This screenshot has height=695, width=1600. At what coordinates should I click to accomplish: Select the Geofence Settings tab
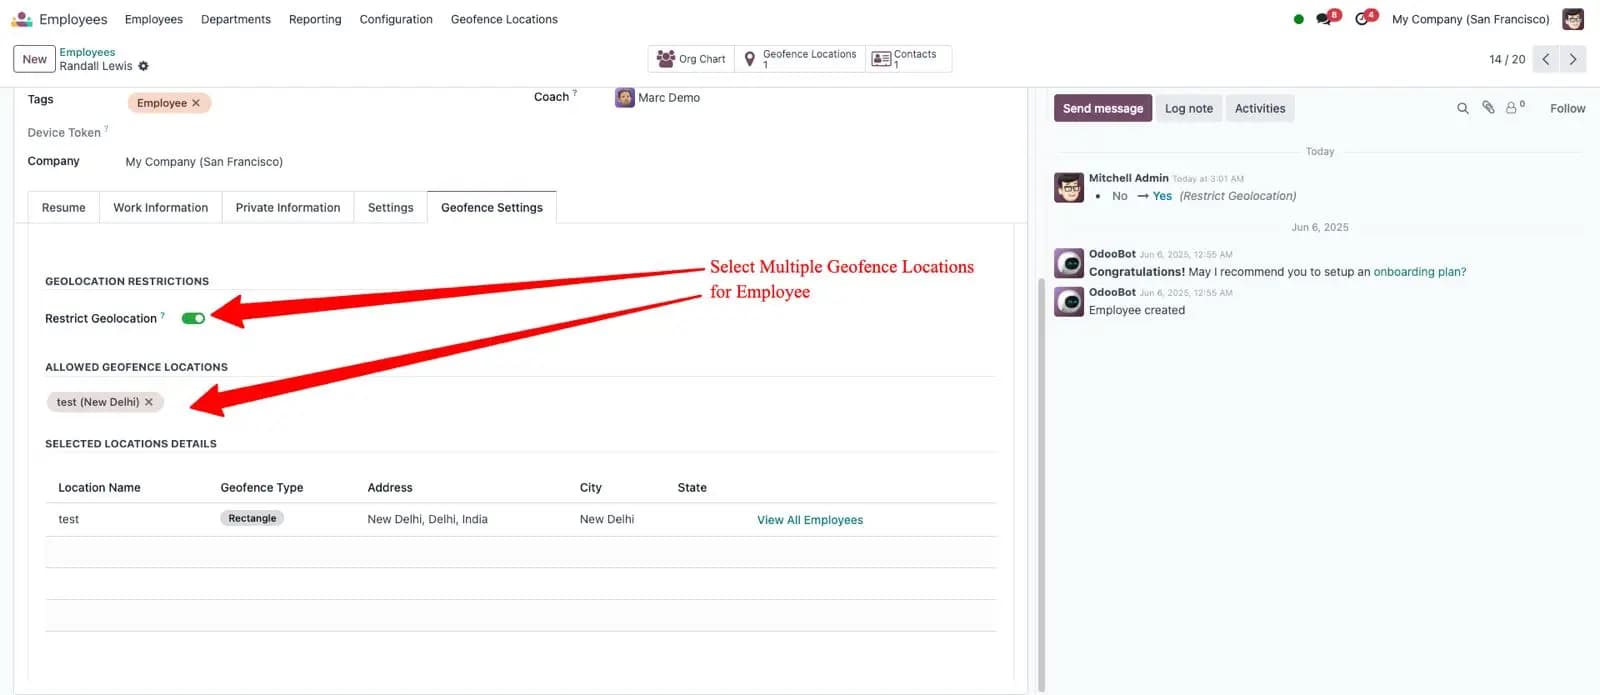[492, 207]
